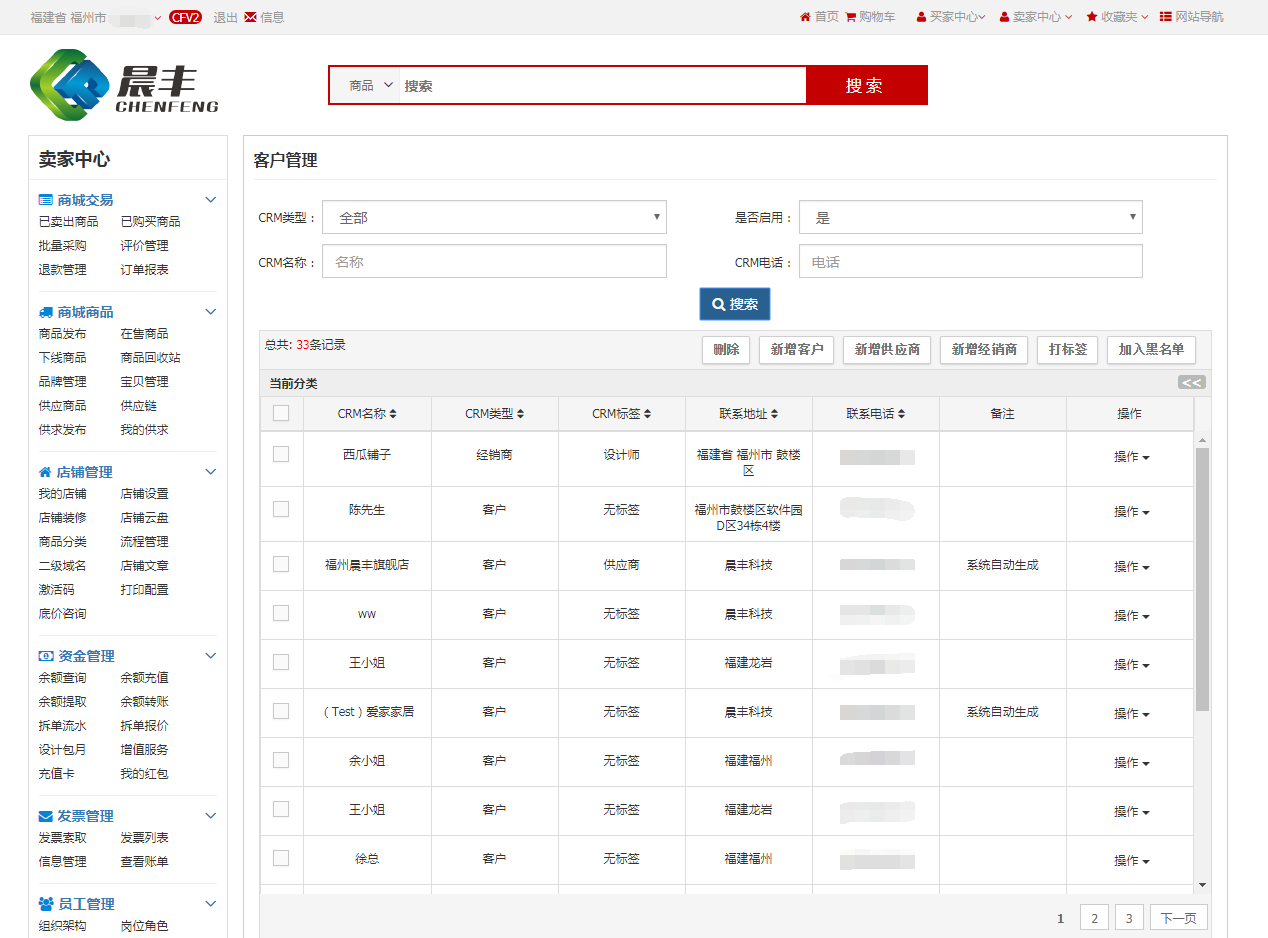Sort by CRM名称 column arrows

tap(393, 414)
